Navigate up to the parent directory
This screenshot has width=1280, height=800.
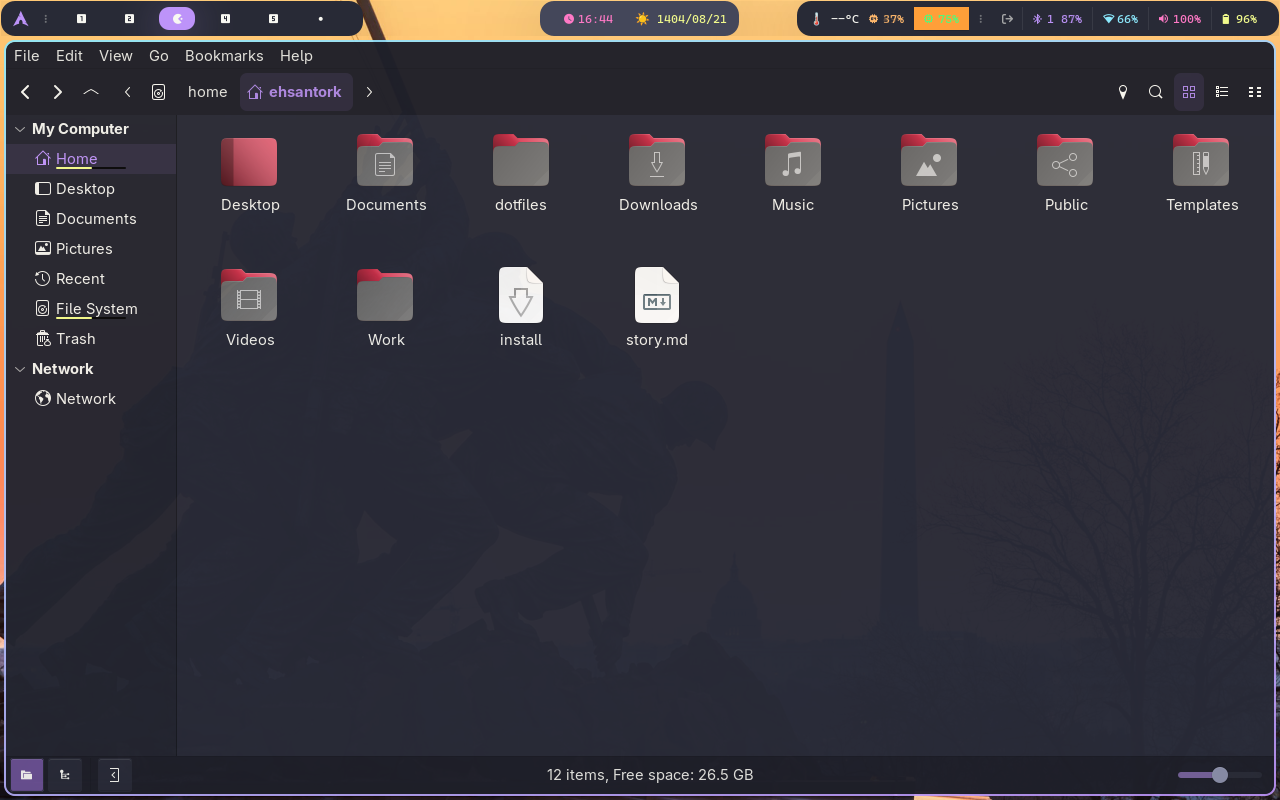90,92
